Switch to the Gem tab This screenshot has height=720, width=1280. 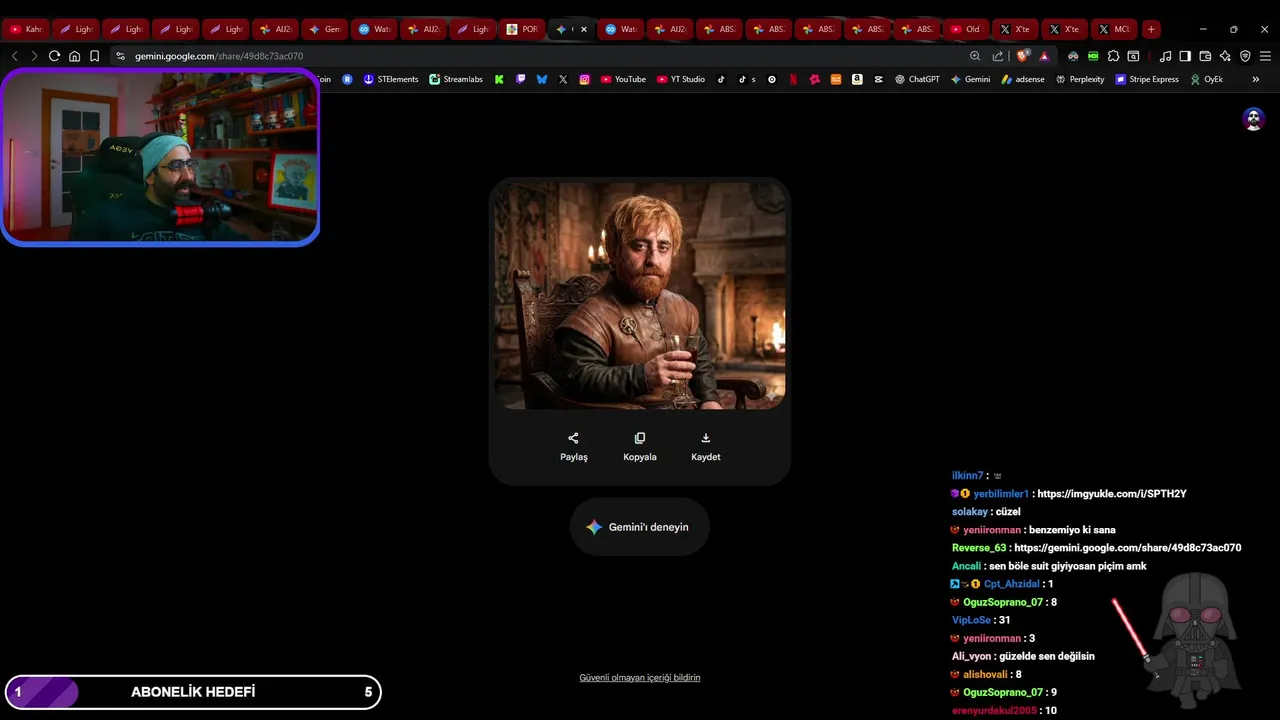324,29
